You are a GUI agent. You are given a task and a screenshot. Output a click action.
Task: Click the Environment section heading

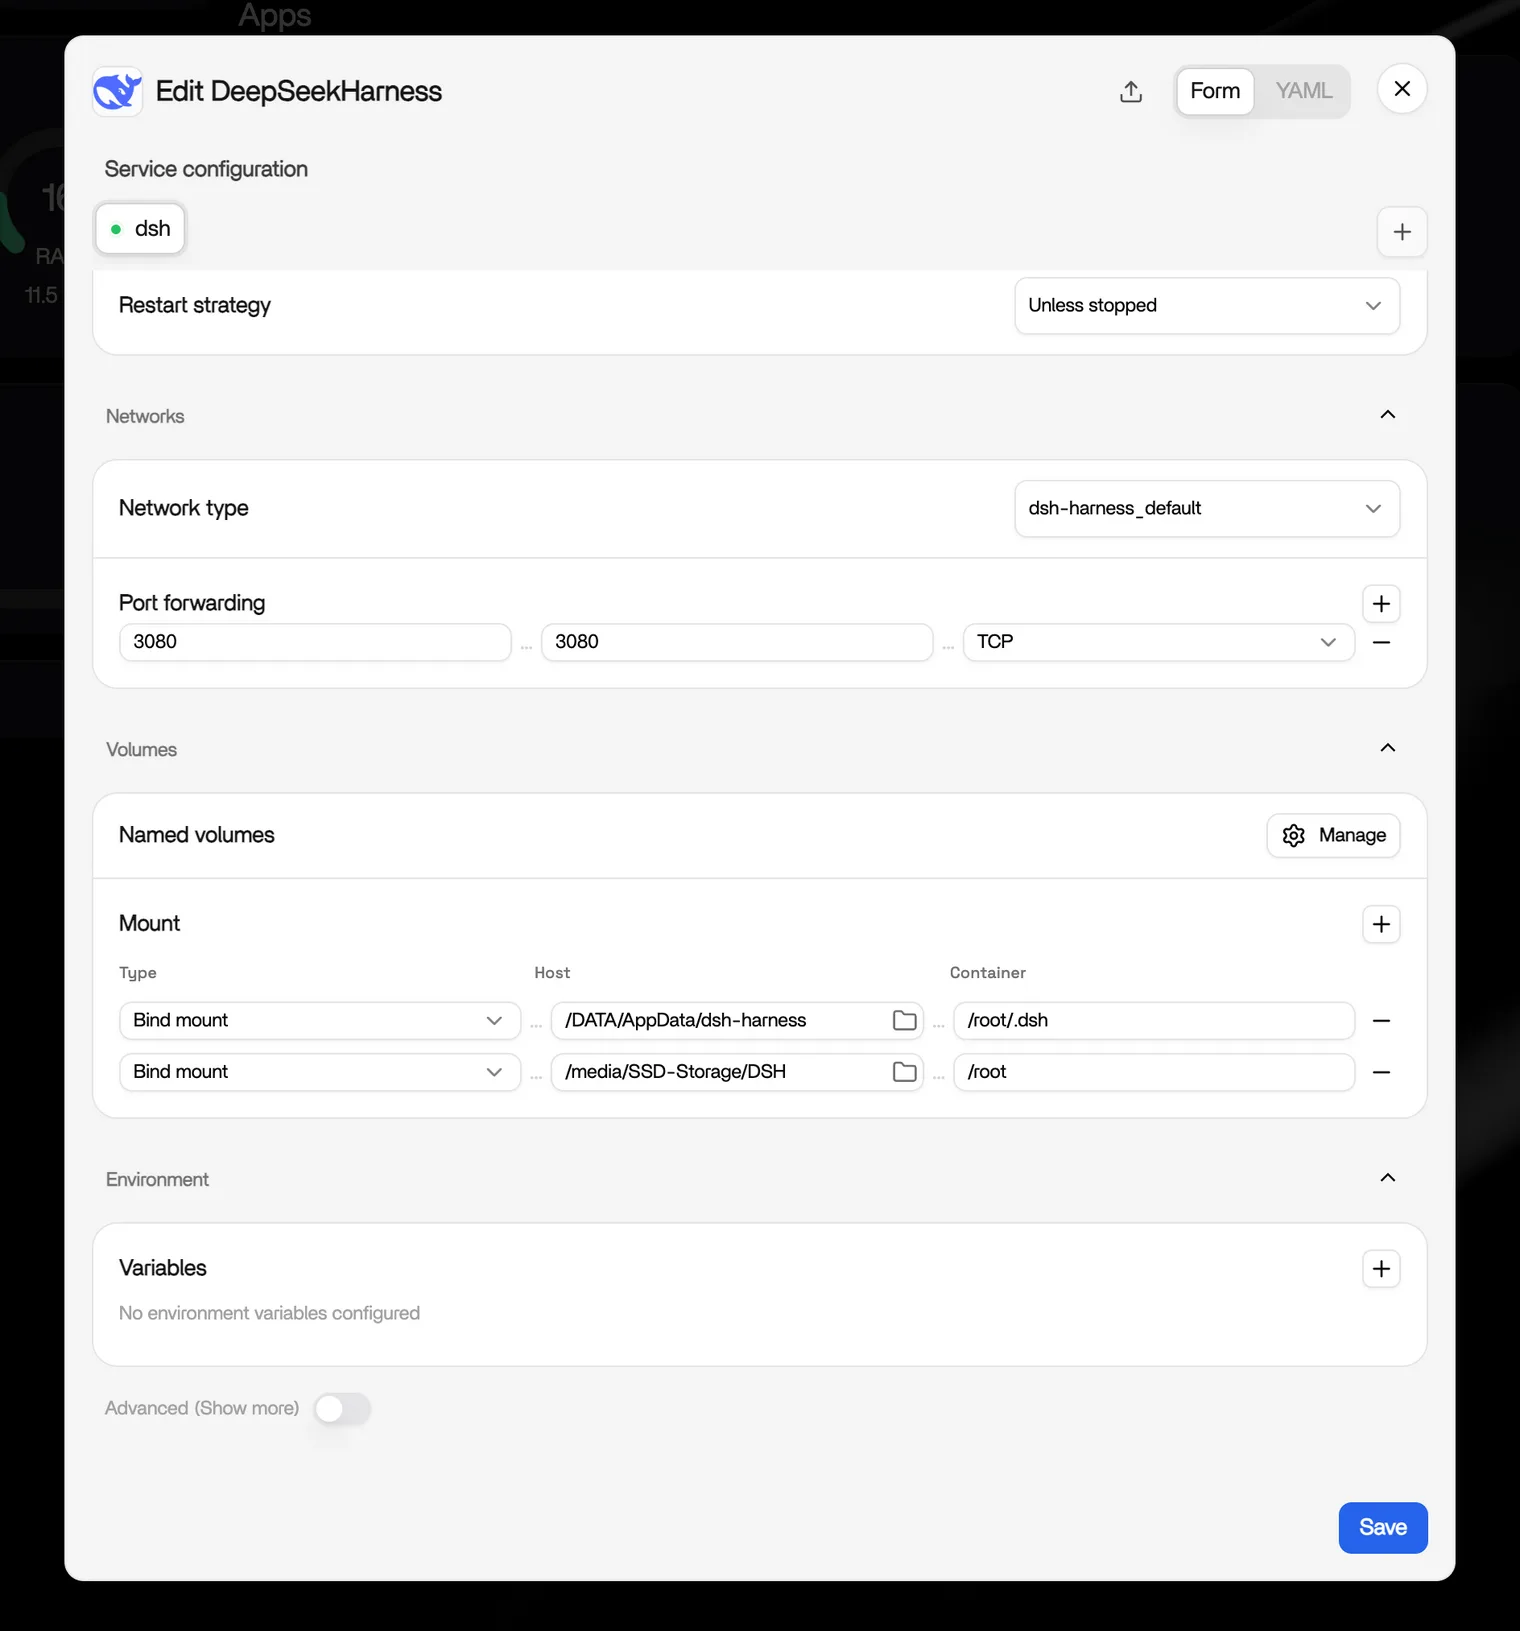coord(157,1180)
